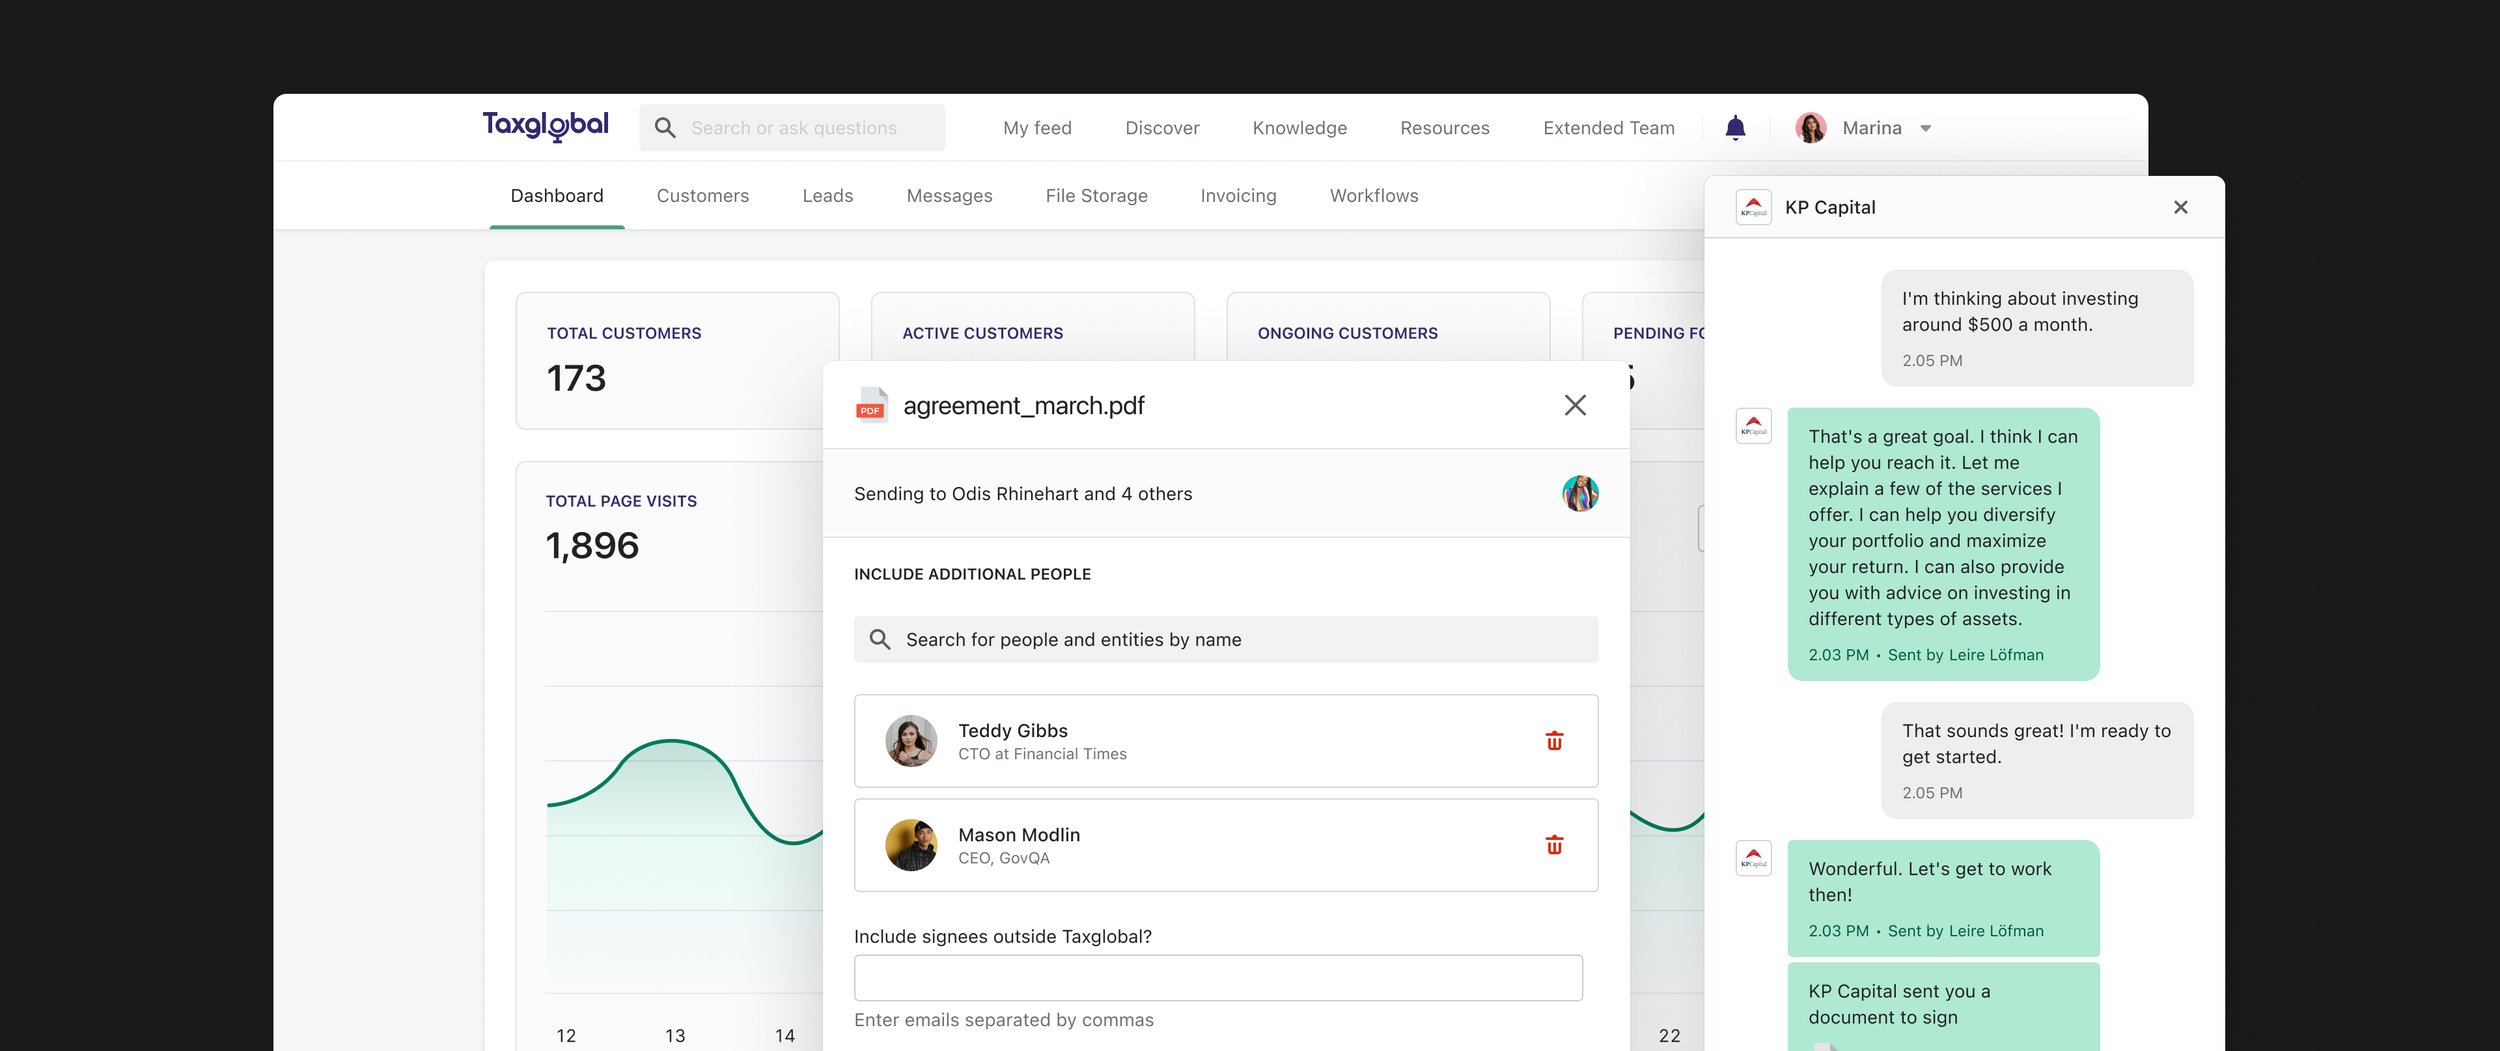Focus the 'Search or ask questions' field
The height and width of the screenshot is (1051, 2500).
pos(792,128)
